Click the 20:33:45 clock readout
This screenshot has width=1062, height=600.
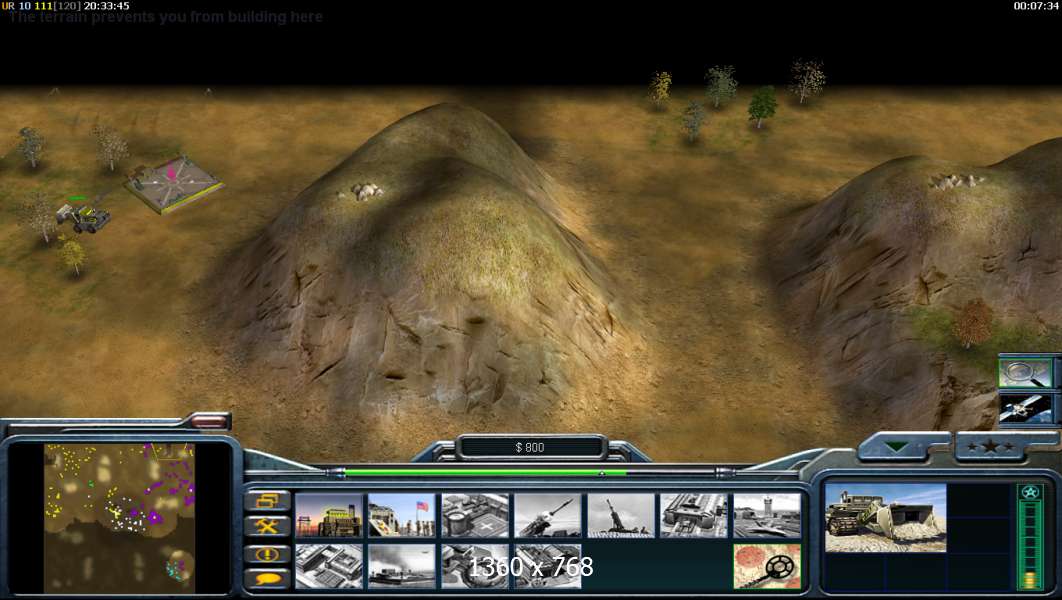click(106, 6)
